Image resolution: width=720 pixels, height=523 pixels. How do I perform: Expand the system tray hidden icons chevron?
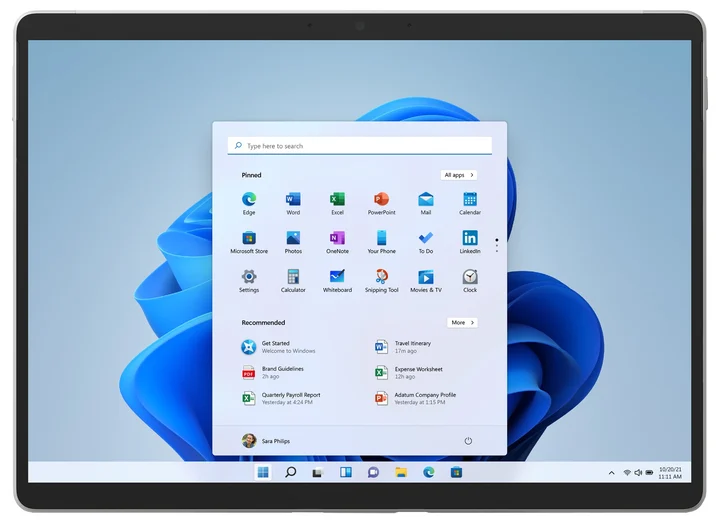[612, 472]
